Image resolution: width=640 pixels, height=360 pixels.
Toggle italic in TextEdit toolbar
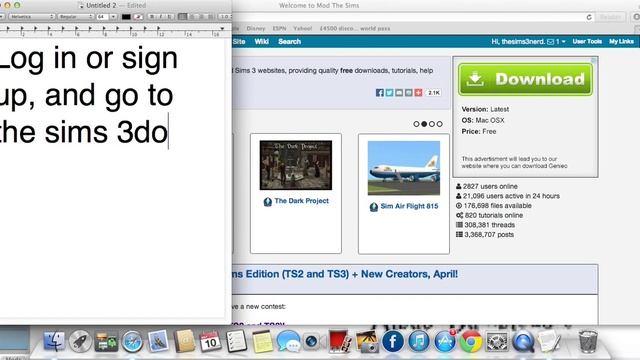[161, 17]
